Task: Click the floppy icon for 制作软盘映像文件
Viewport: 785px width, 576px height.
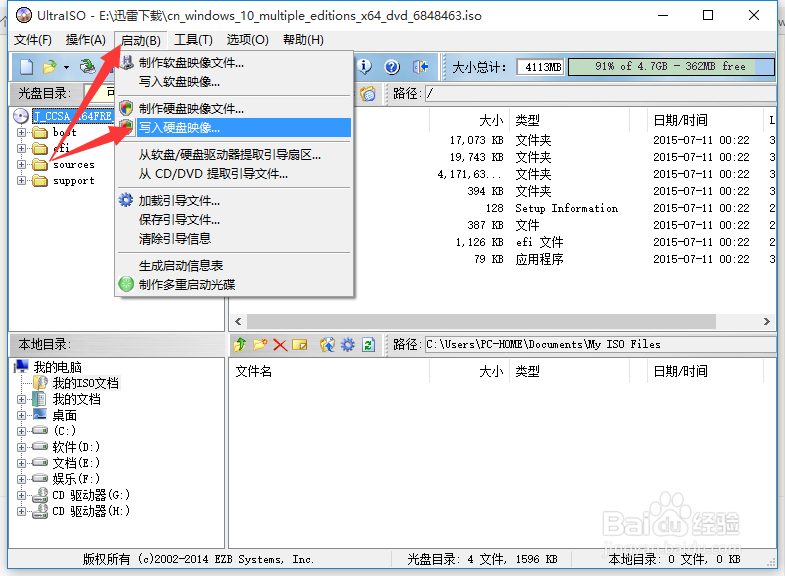Action: tap(126, 63)
